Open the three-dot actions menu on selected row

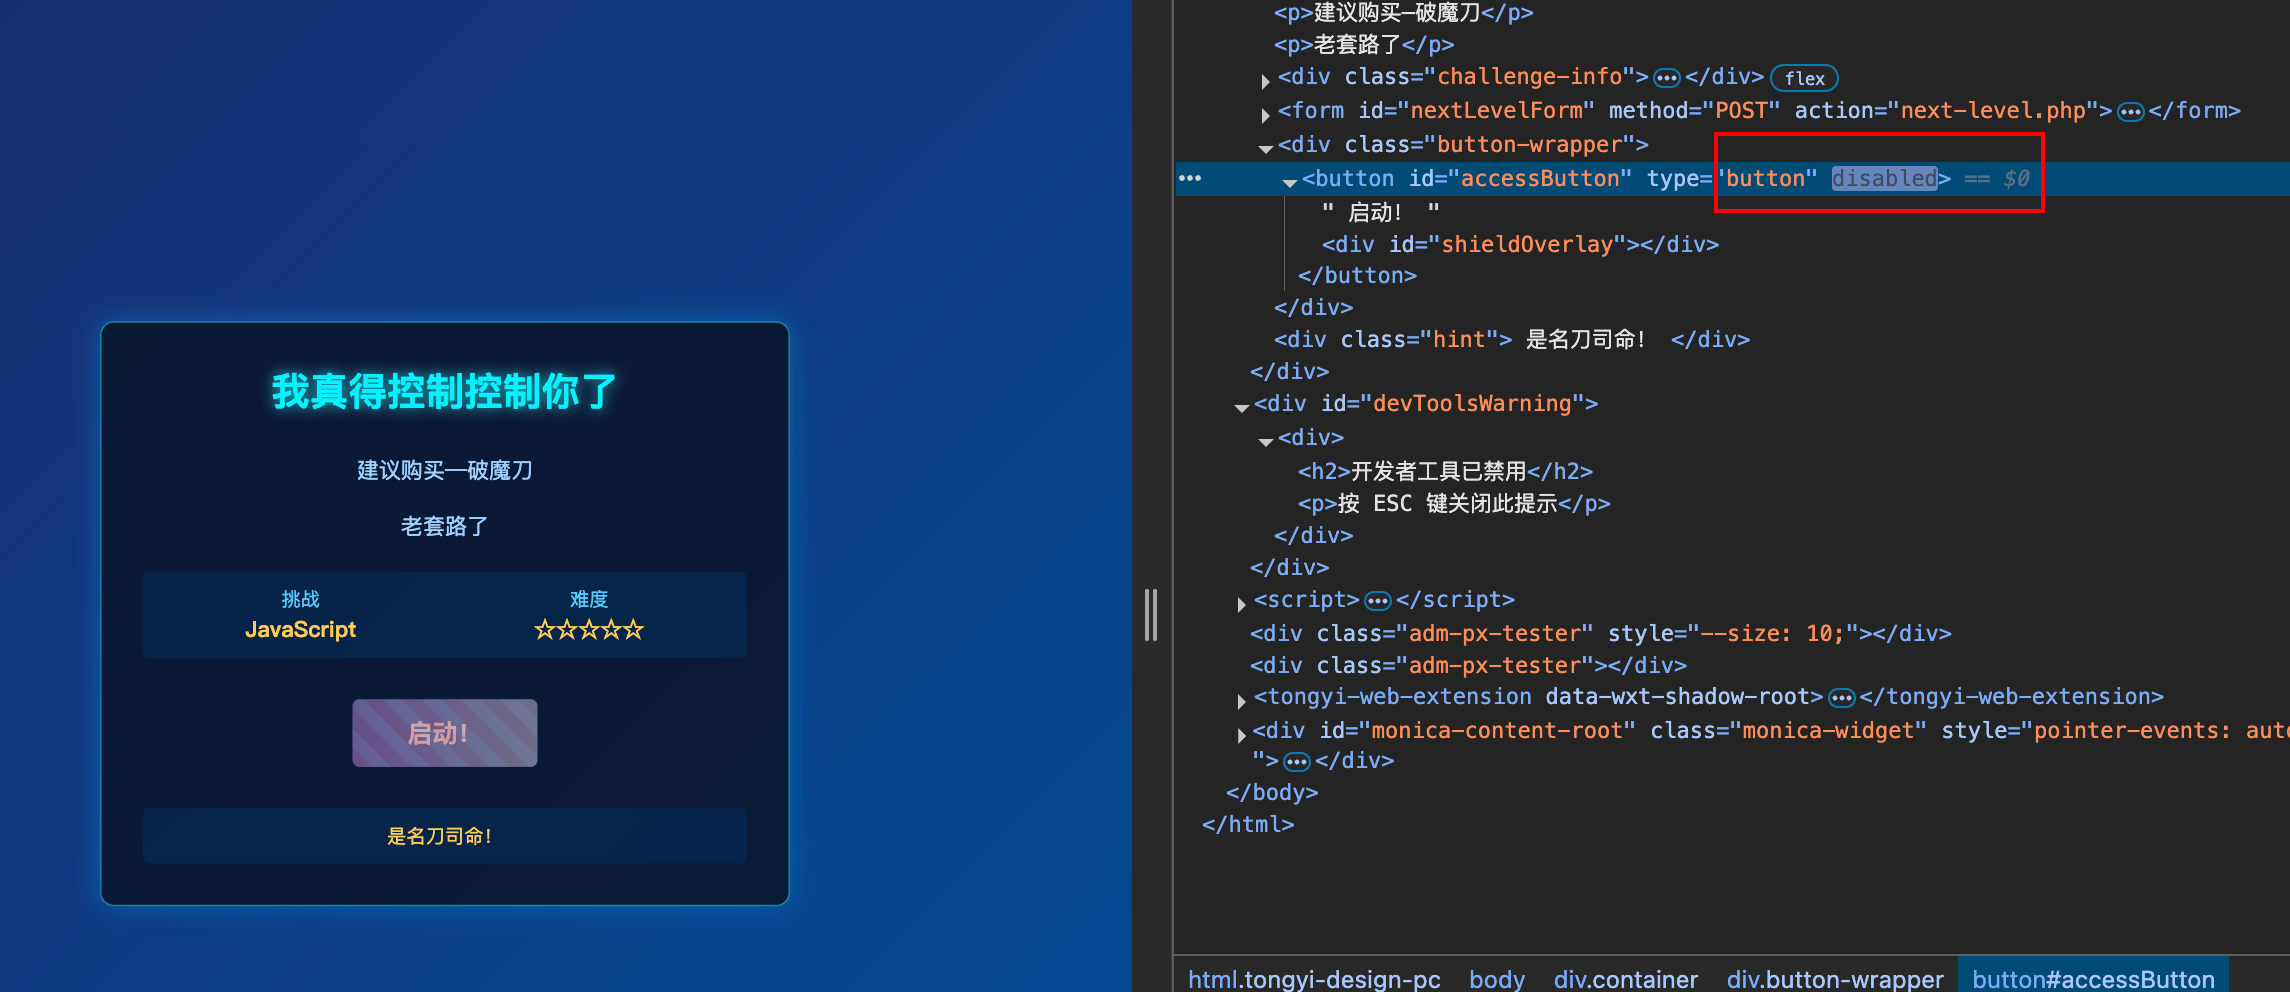[x=1190, y=178]
